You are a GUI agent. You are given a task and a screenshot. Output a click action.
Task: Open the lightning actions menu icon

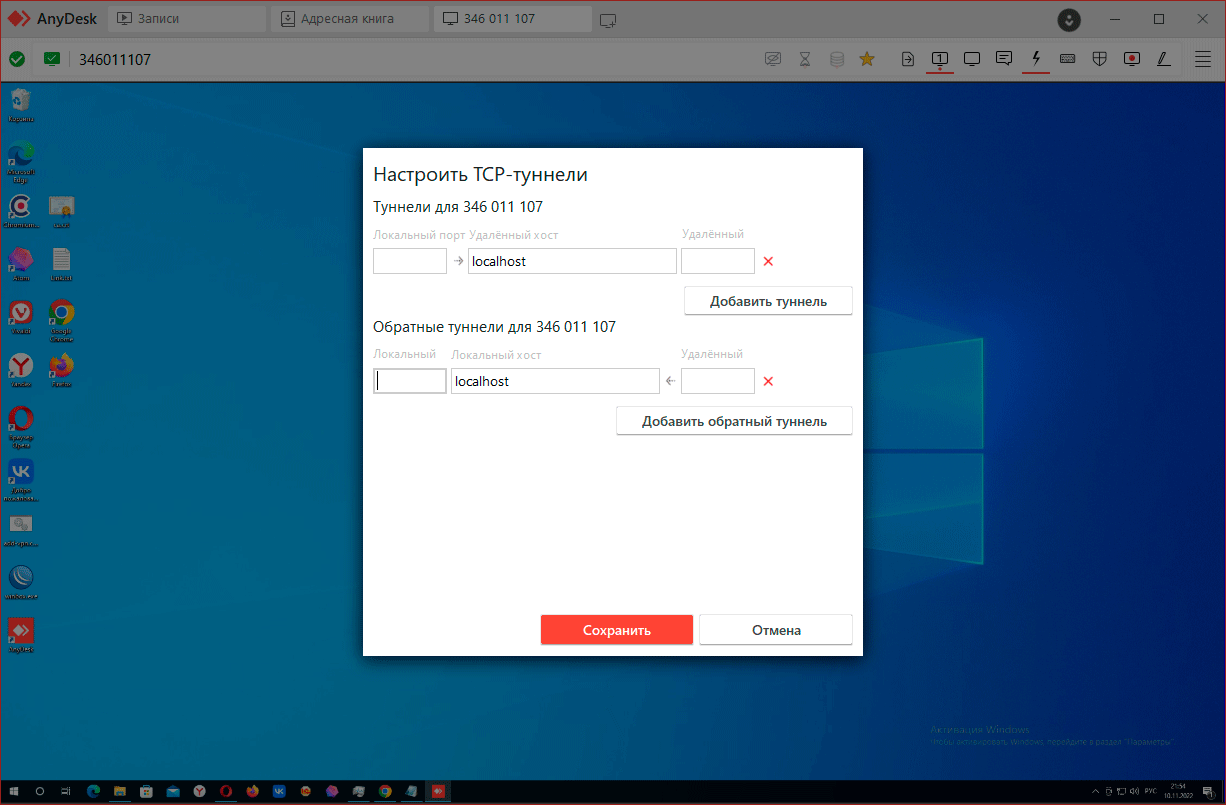(1036, 59)
